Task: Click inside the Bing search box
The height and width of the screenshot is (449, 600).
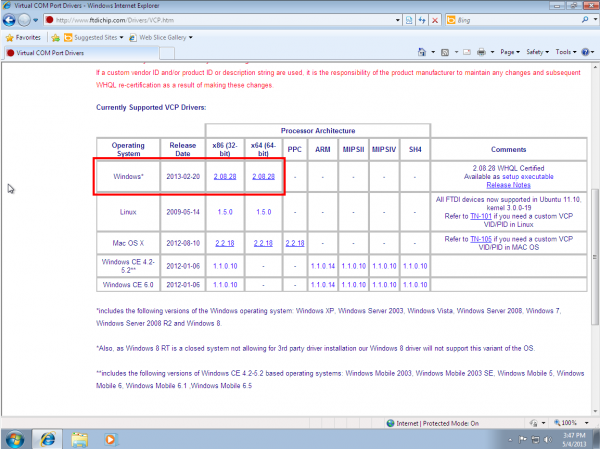Action: tap(518, 20)
